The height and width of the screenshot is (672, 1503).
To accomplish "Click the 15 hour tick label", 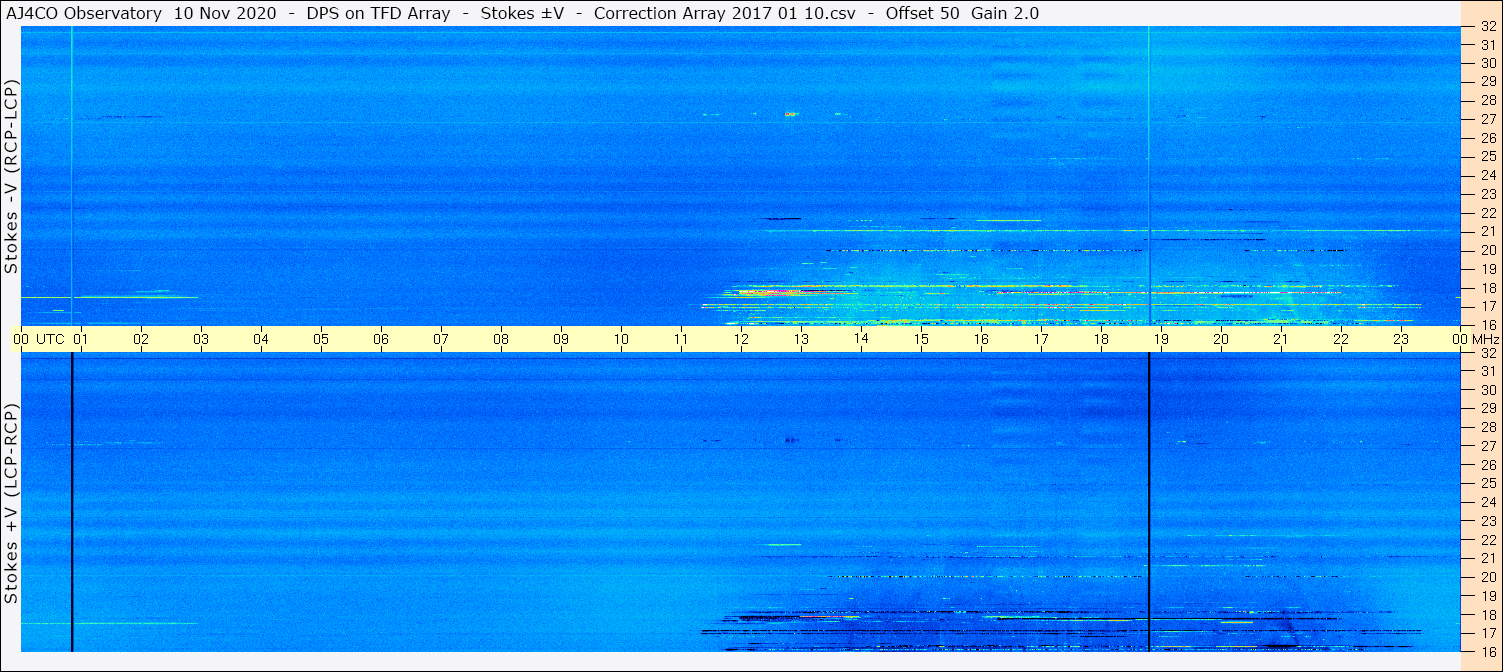I will tap(921, 339).
